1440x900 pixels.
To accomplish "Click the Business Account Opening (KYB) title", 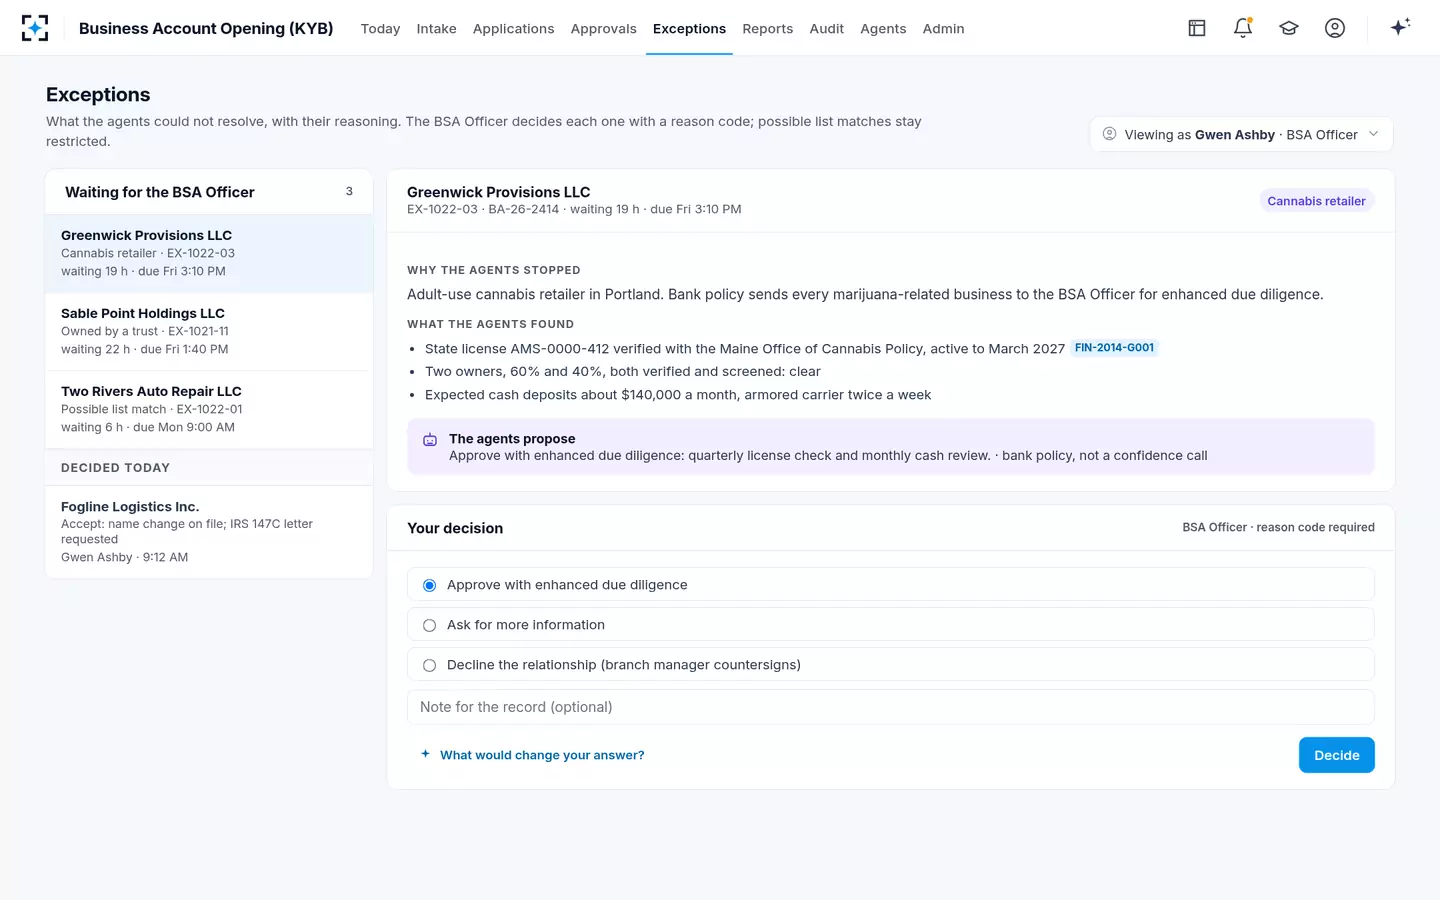I will click(206, 28).
